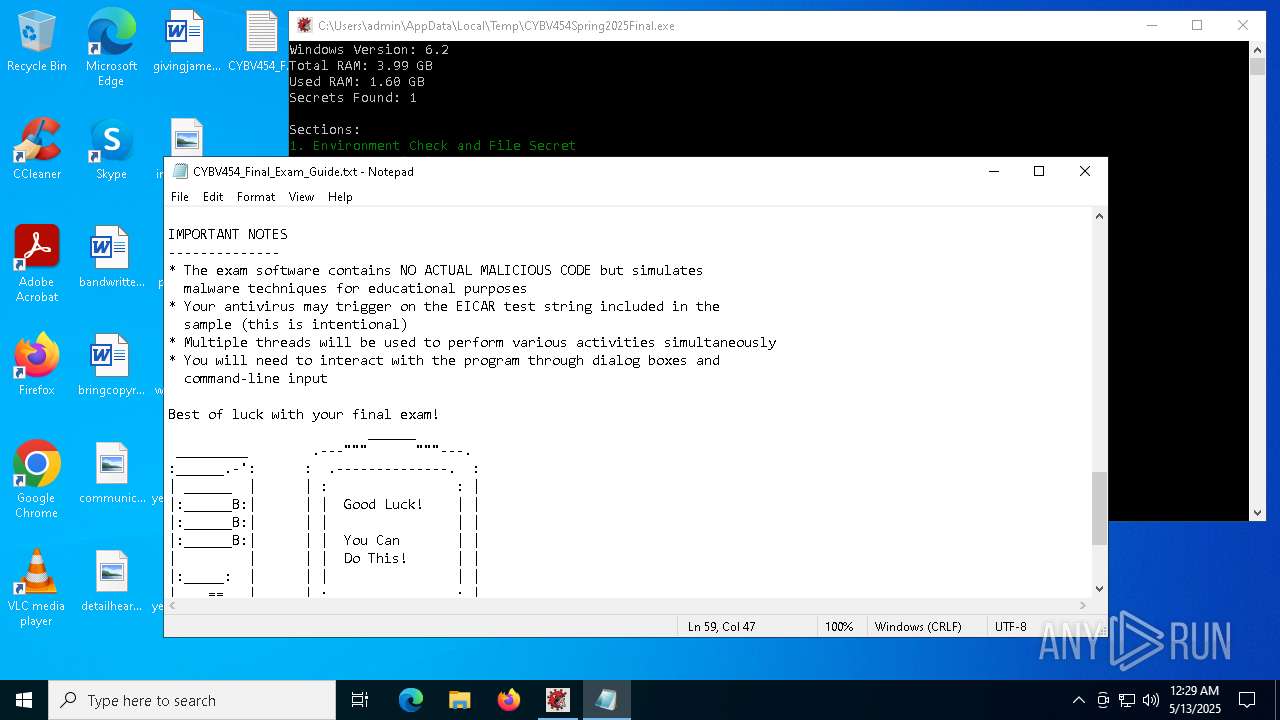Click 'Secrets Found: 1' in the console
The image size is (1280, 720).
coord(353,98)
